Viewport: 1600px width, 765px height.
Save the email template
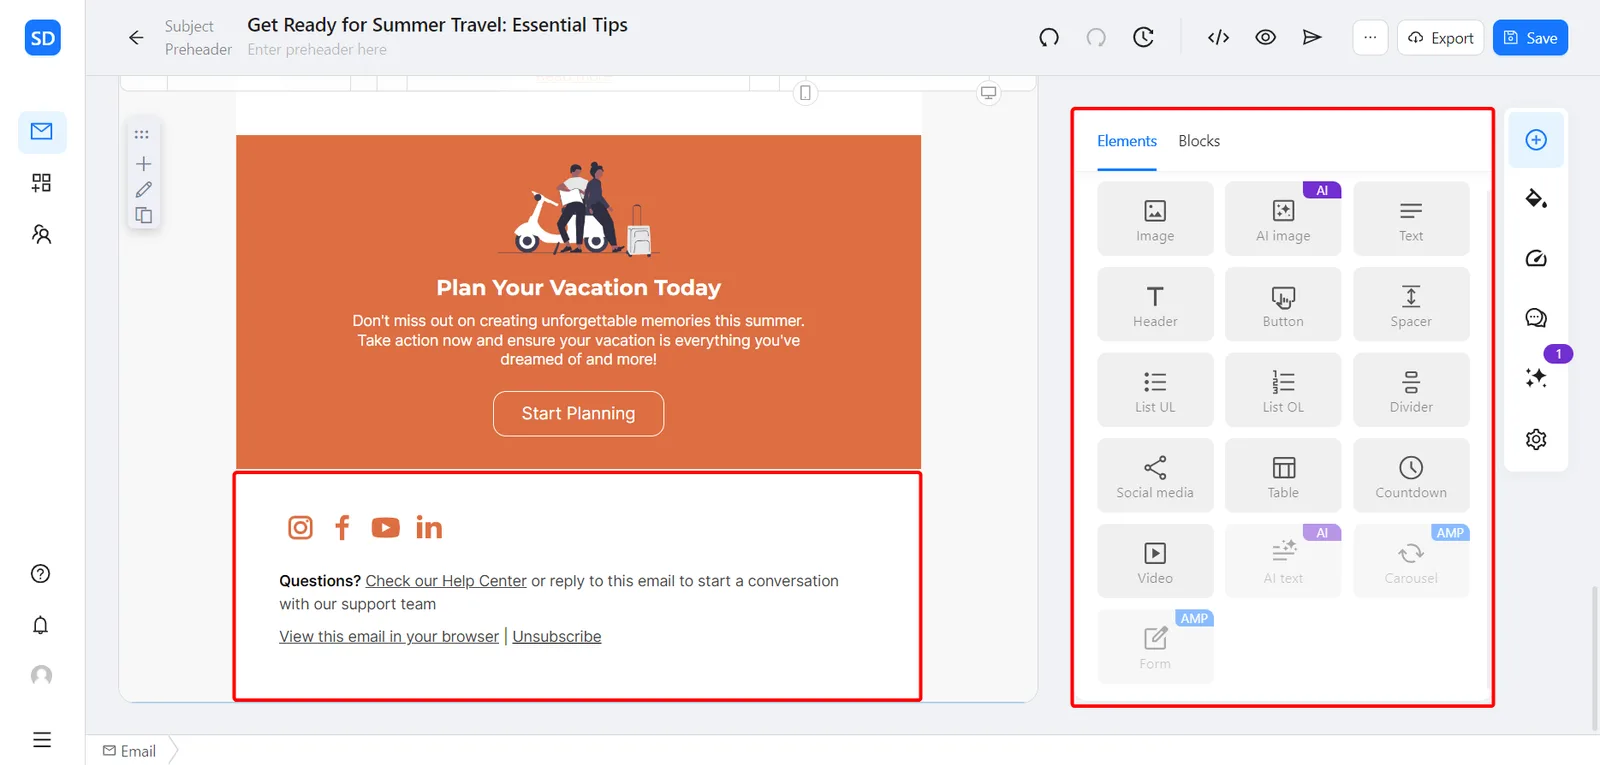coord(1530,38)
